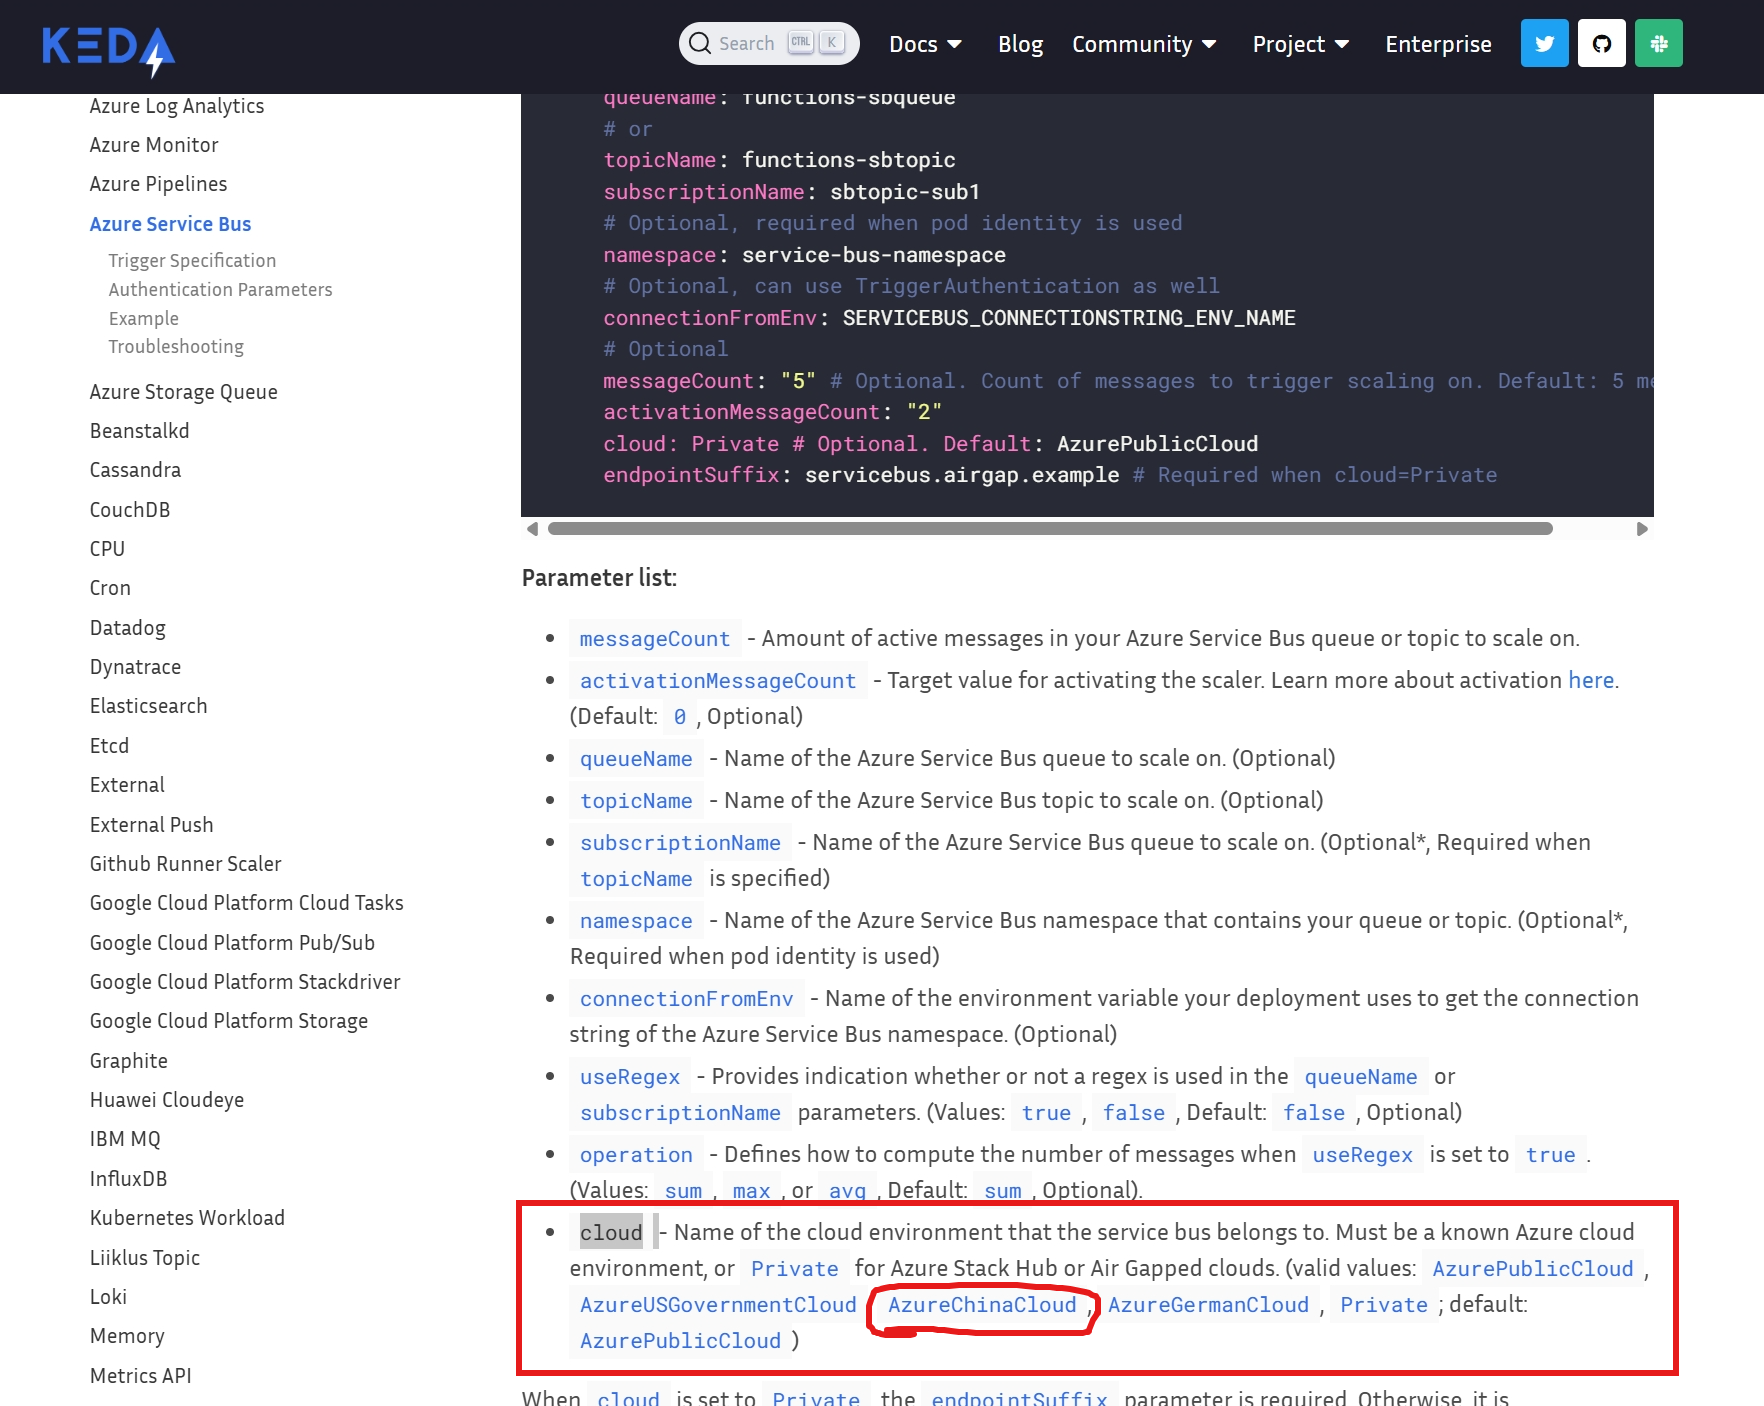This screenshot has height=1406, width=1764.
Task: Jump to Authentication Parameters section
Action: tap(220, 289)
